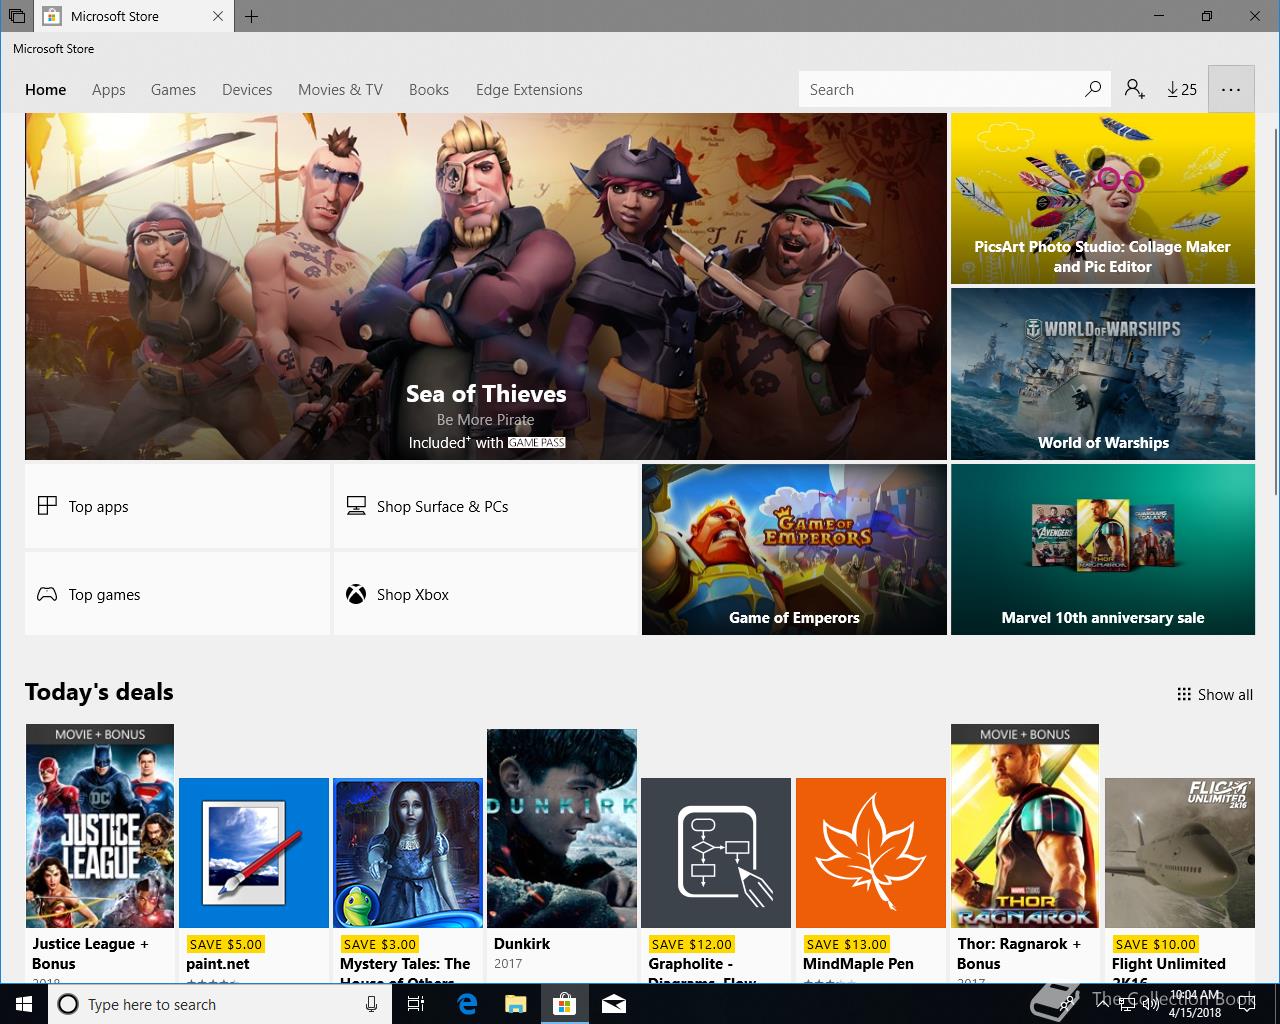Click the Today's deals heading
1280x1024 pixels.
99,692
